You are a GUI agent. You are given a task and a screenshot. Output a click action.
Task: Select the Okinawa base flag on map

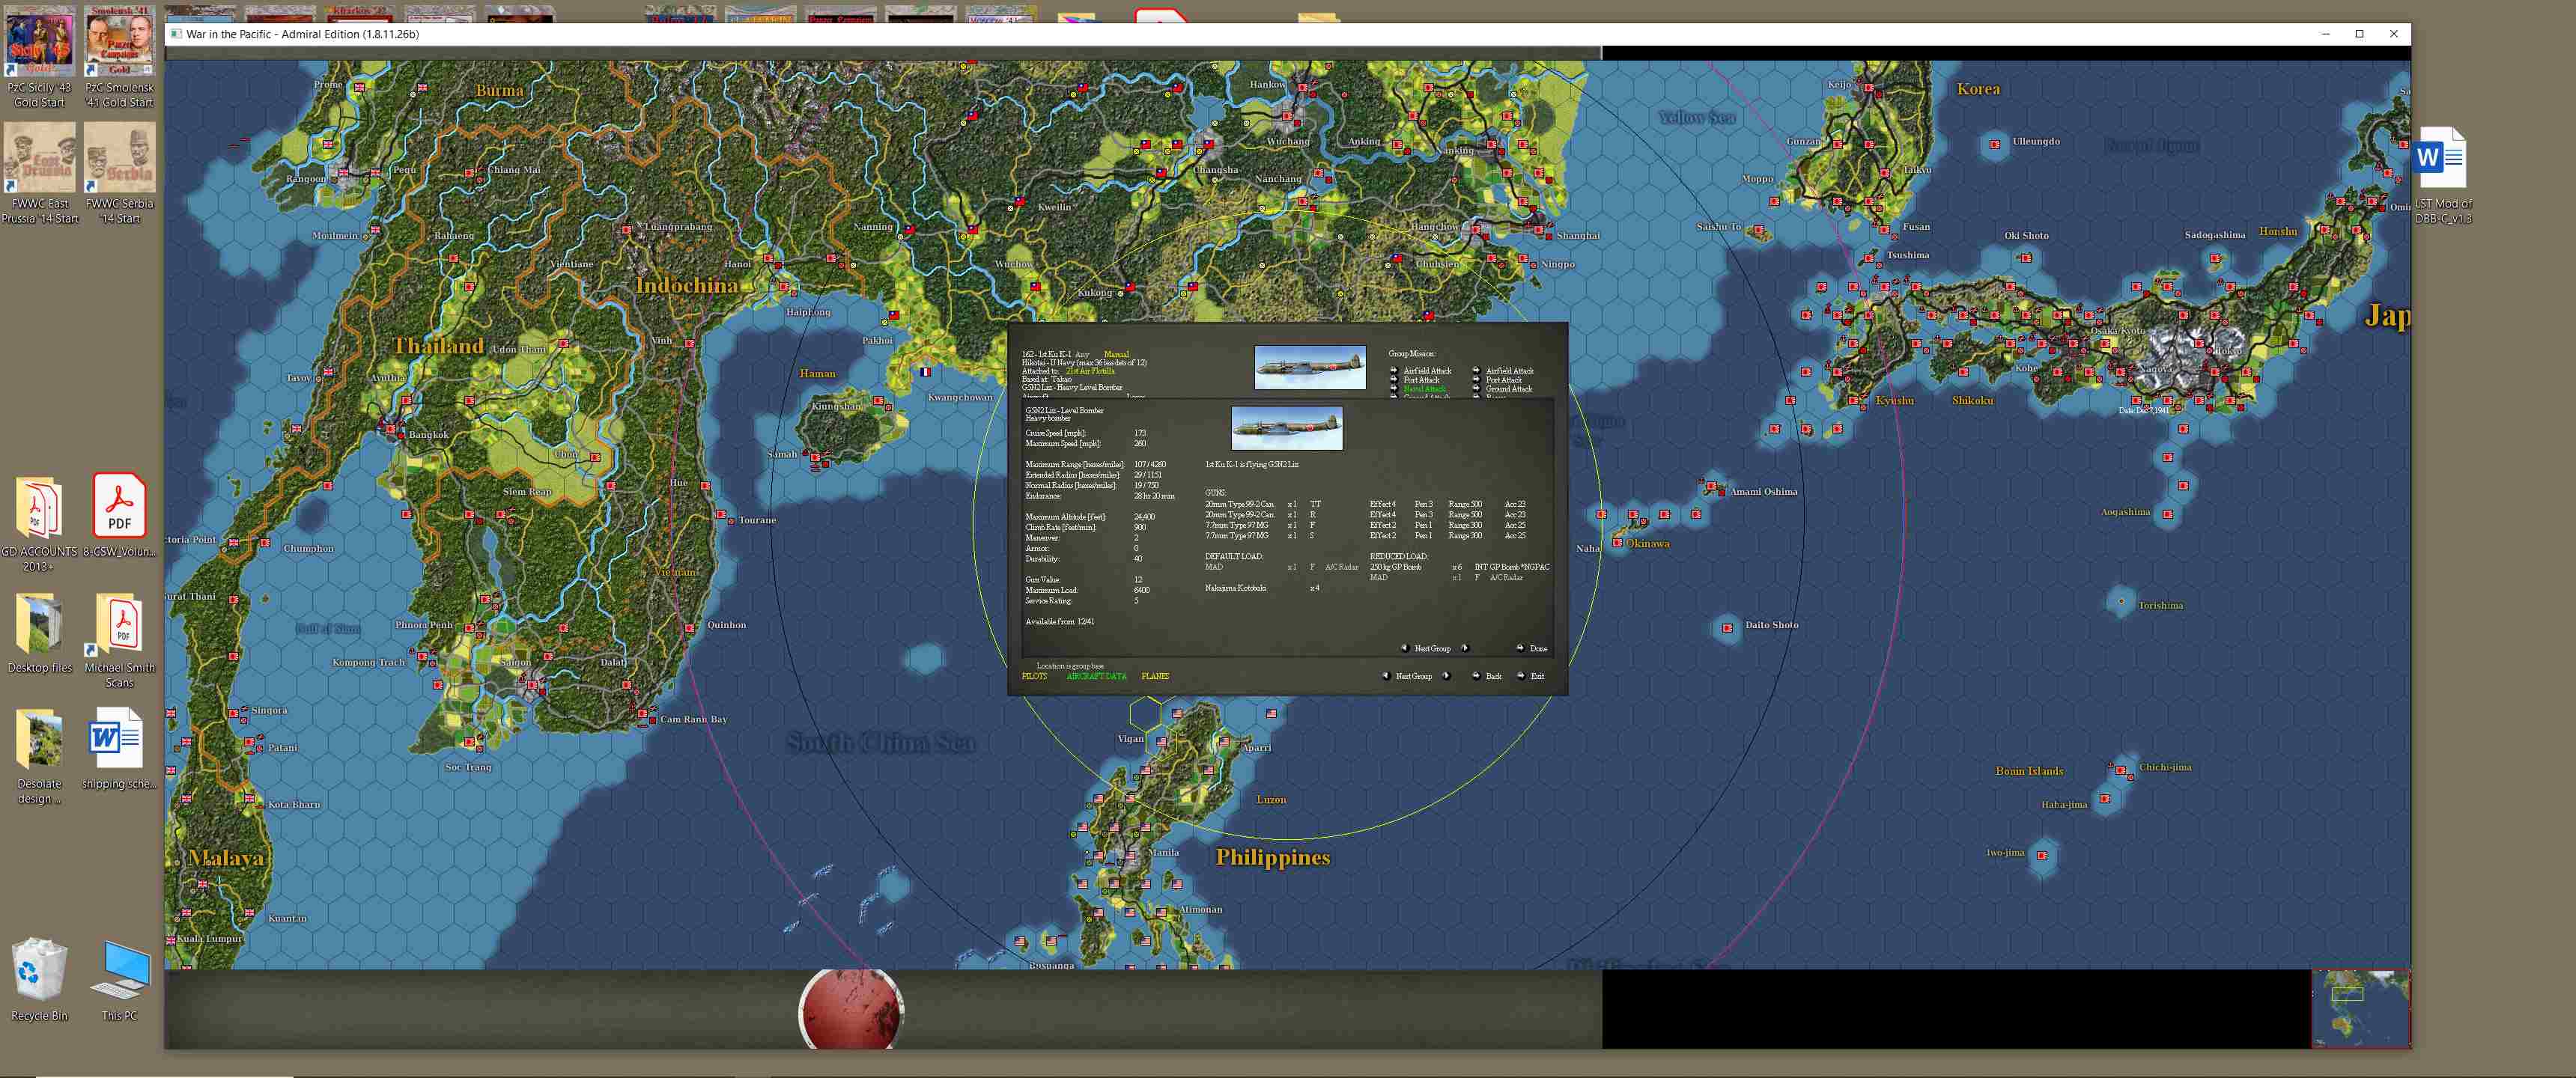coord(1617,544)
